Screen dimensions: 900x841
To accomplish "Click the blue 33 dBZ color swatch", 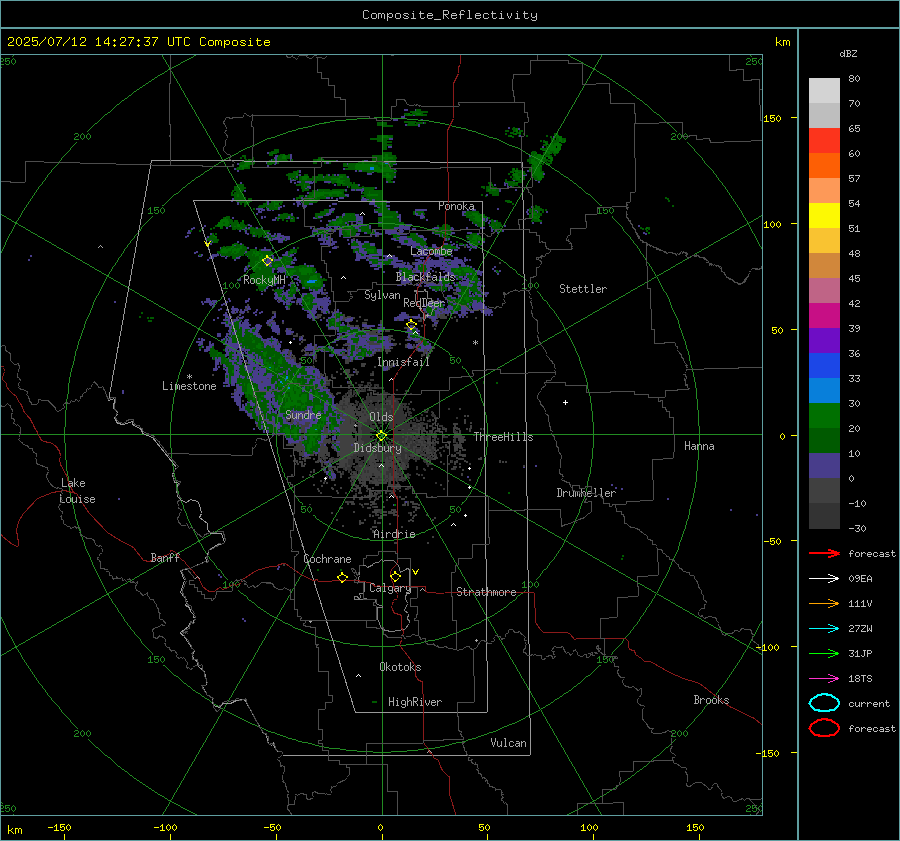I will 824,366.
